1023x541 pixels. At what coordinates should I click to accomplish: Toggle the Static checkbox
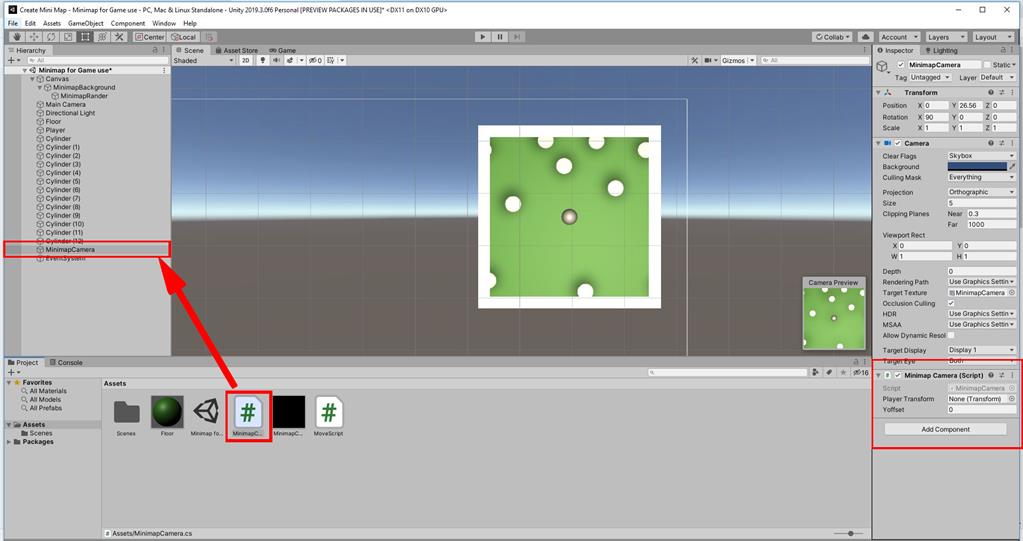coord(986,65)
